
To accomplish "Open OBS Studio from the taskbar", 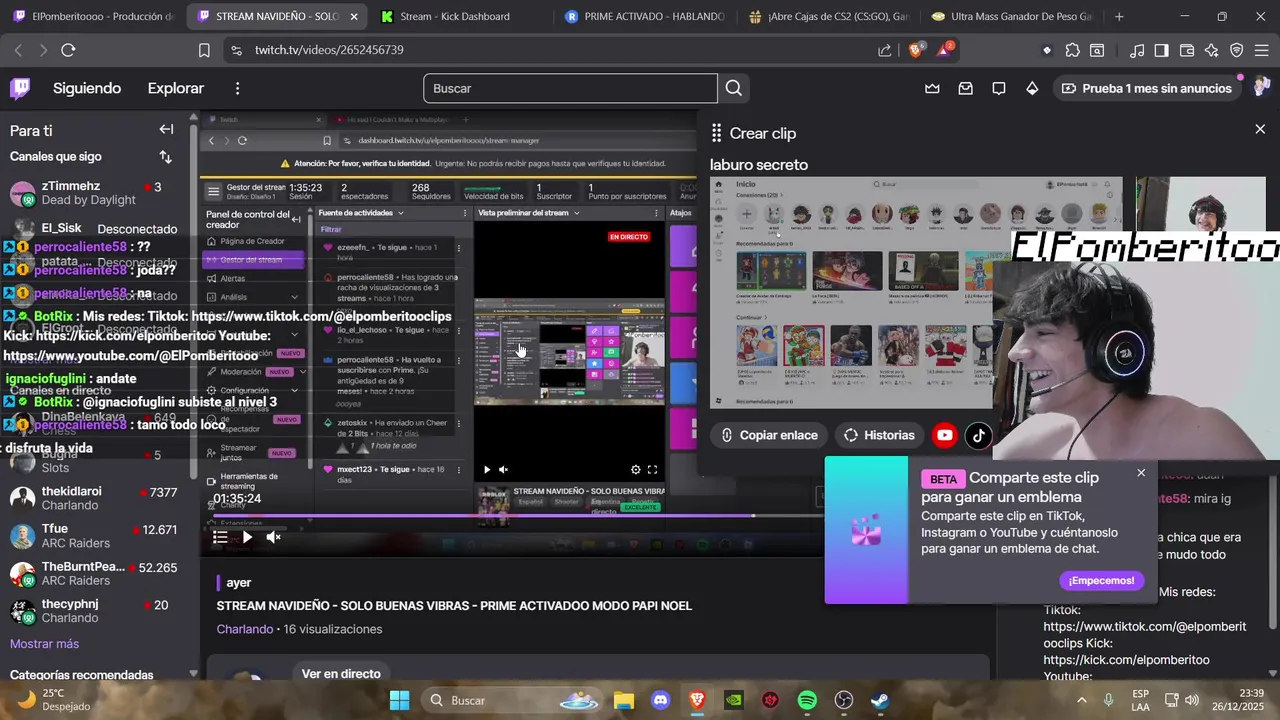I will coord(844,700).
